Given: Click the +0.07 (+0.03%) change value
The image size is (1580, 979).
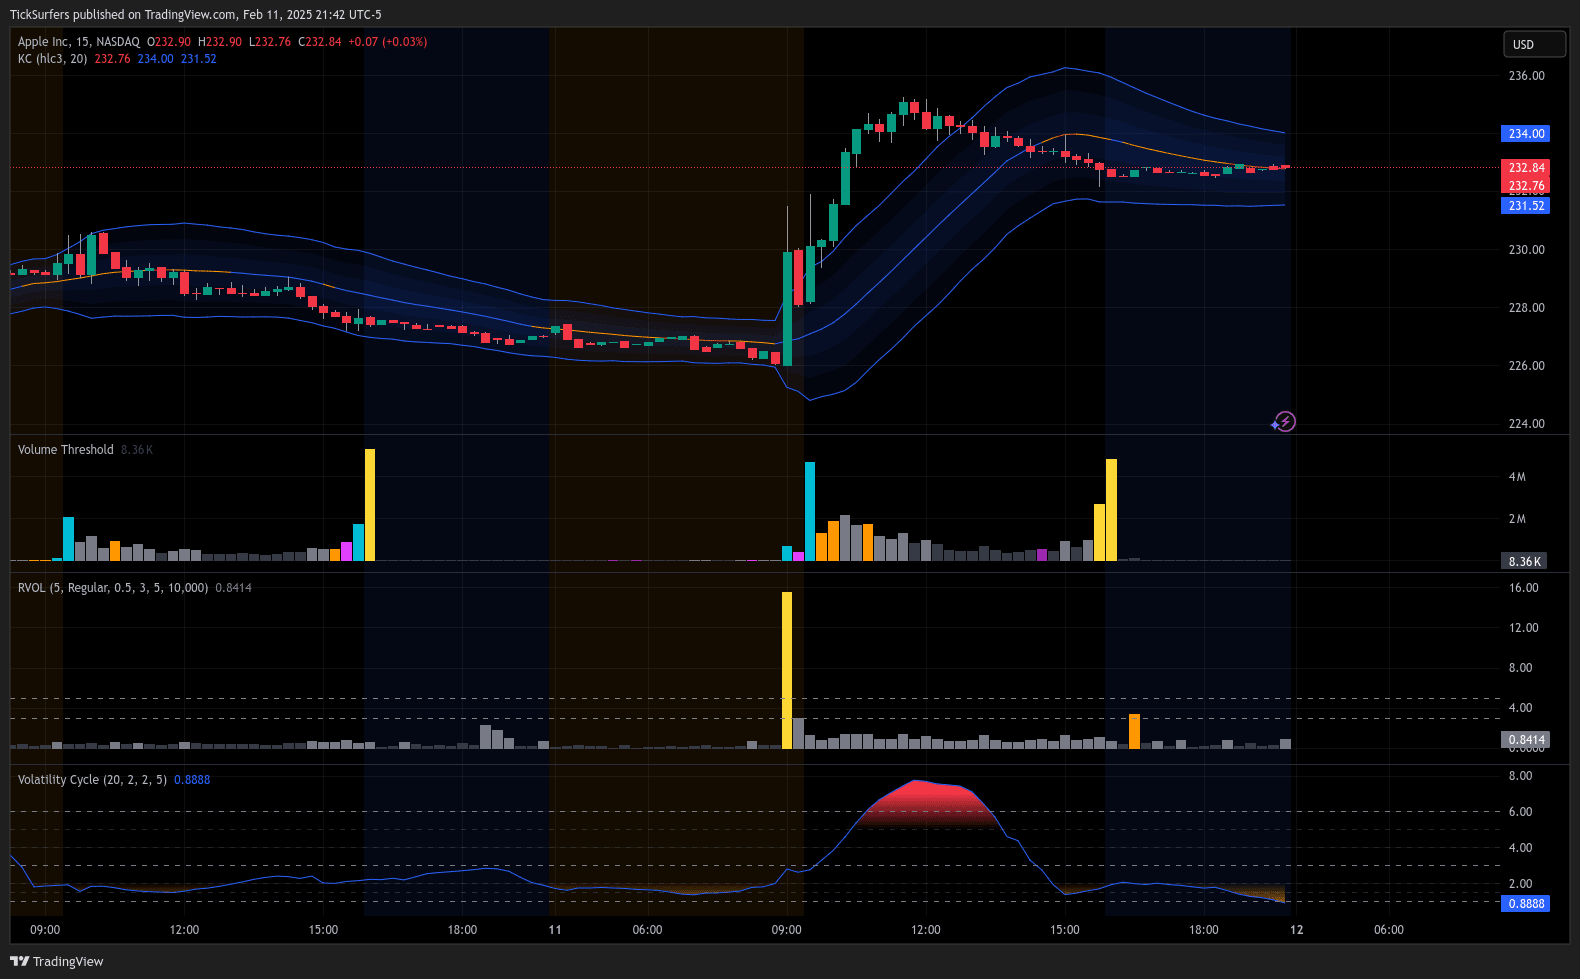Looking at the screenshot, I should 388,42.
